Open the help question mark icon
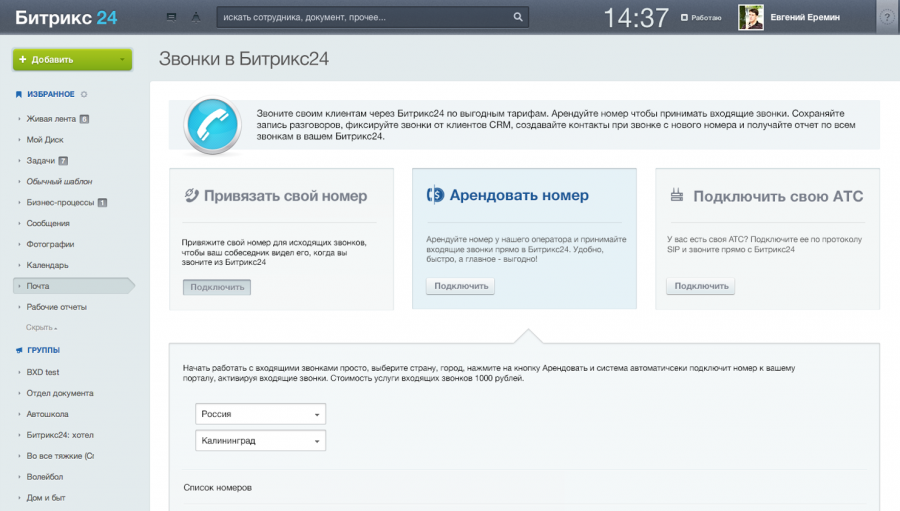The width and height of the screenshot is (900, 511). pyautogui.click(x=887, y=17)
